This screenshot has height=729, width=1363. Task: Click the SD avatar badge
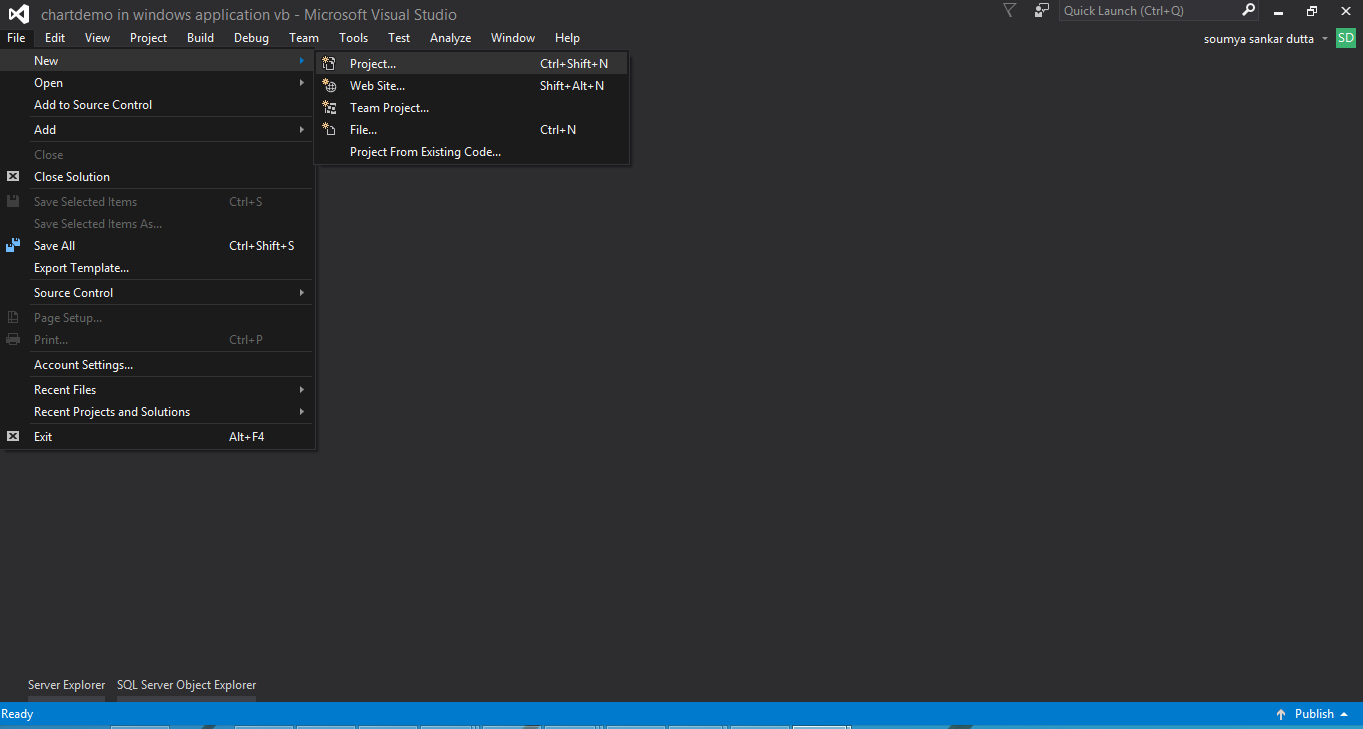(x=1345, y=38)
